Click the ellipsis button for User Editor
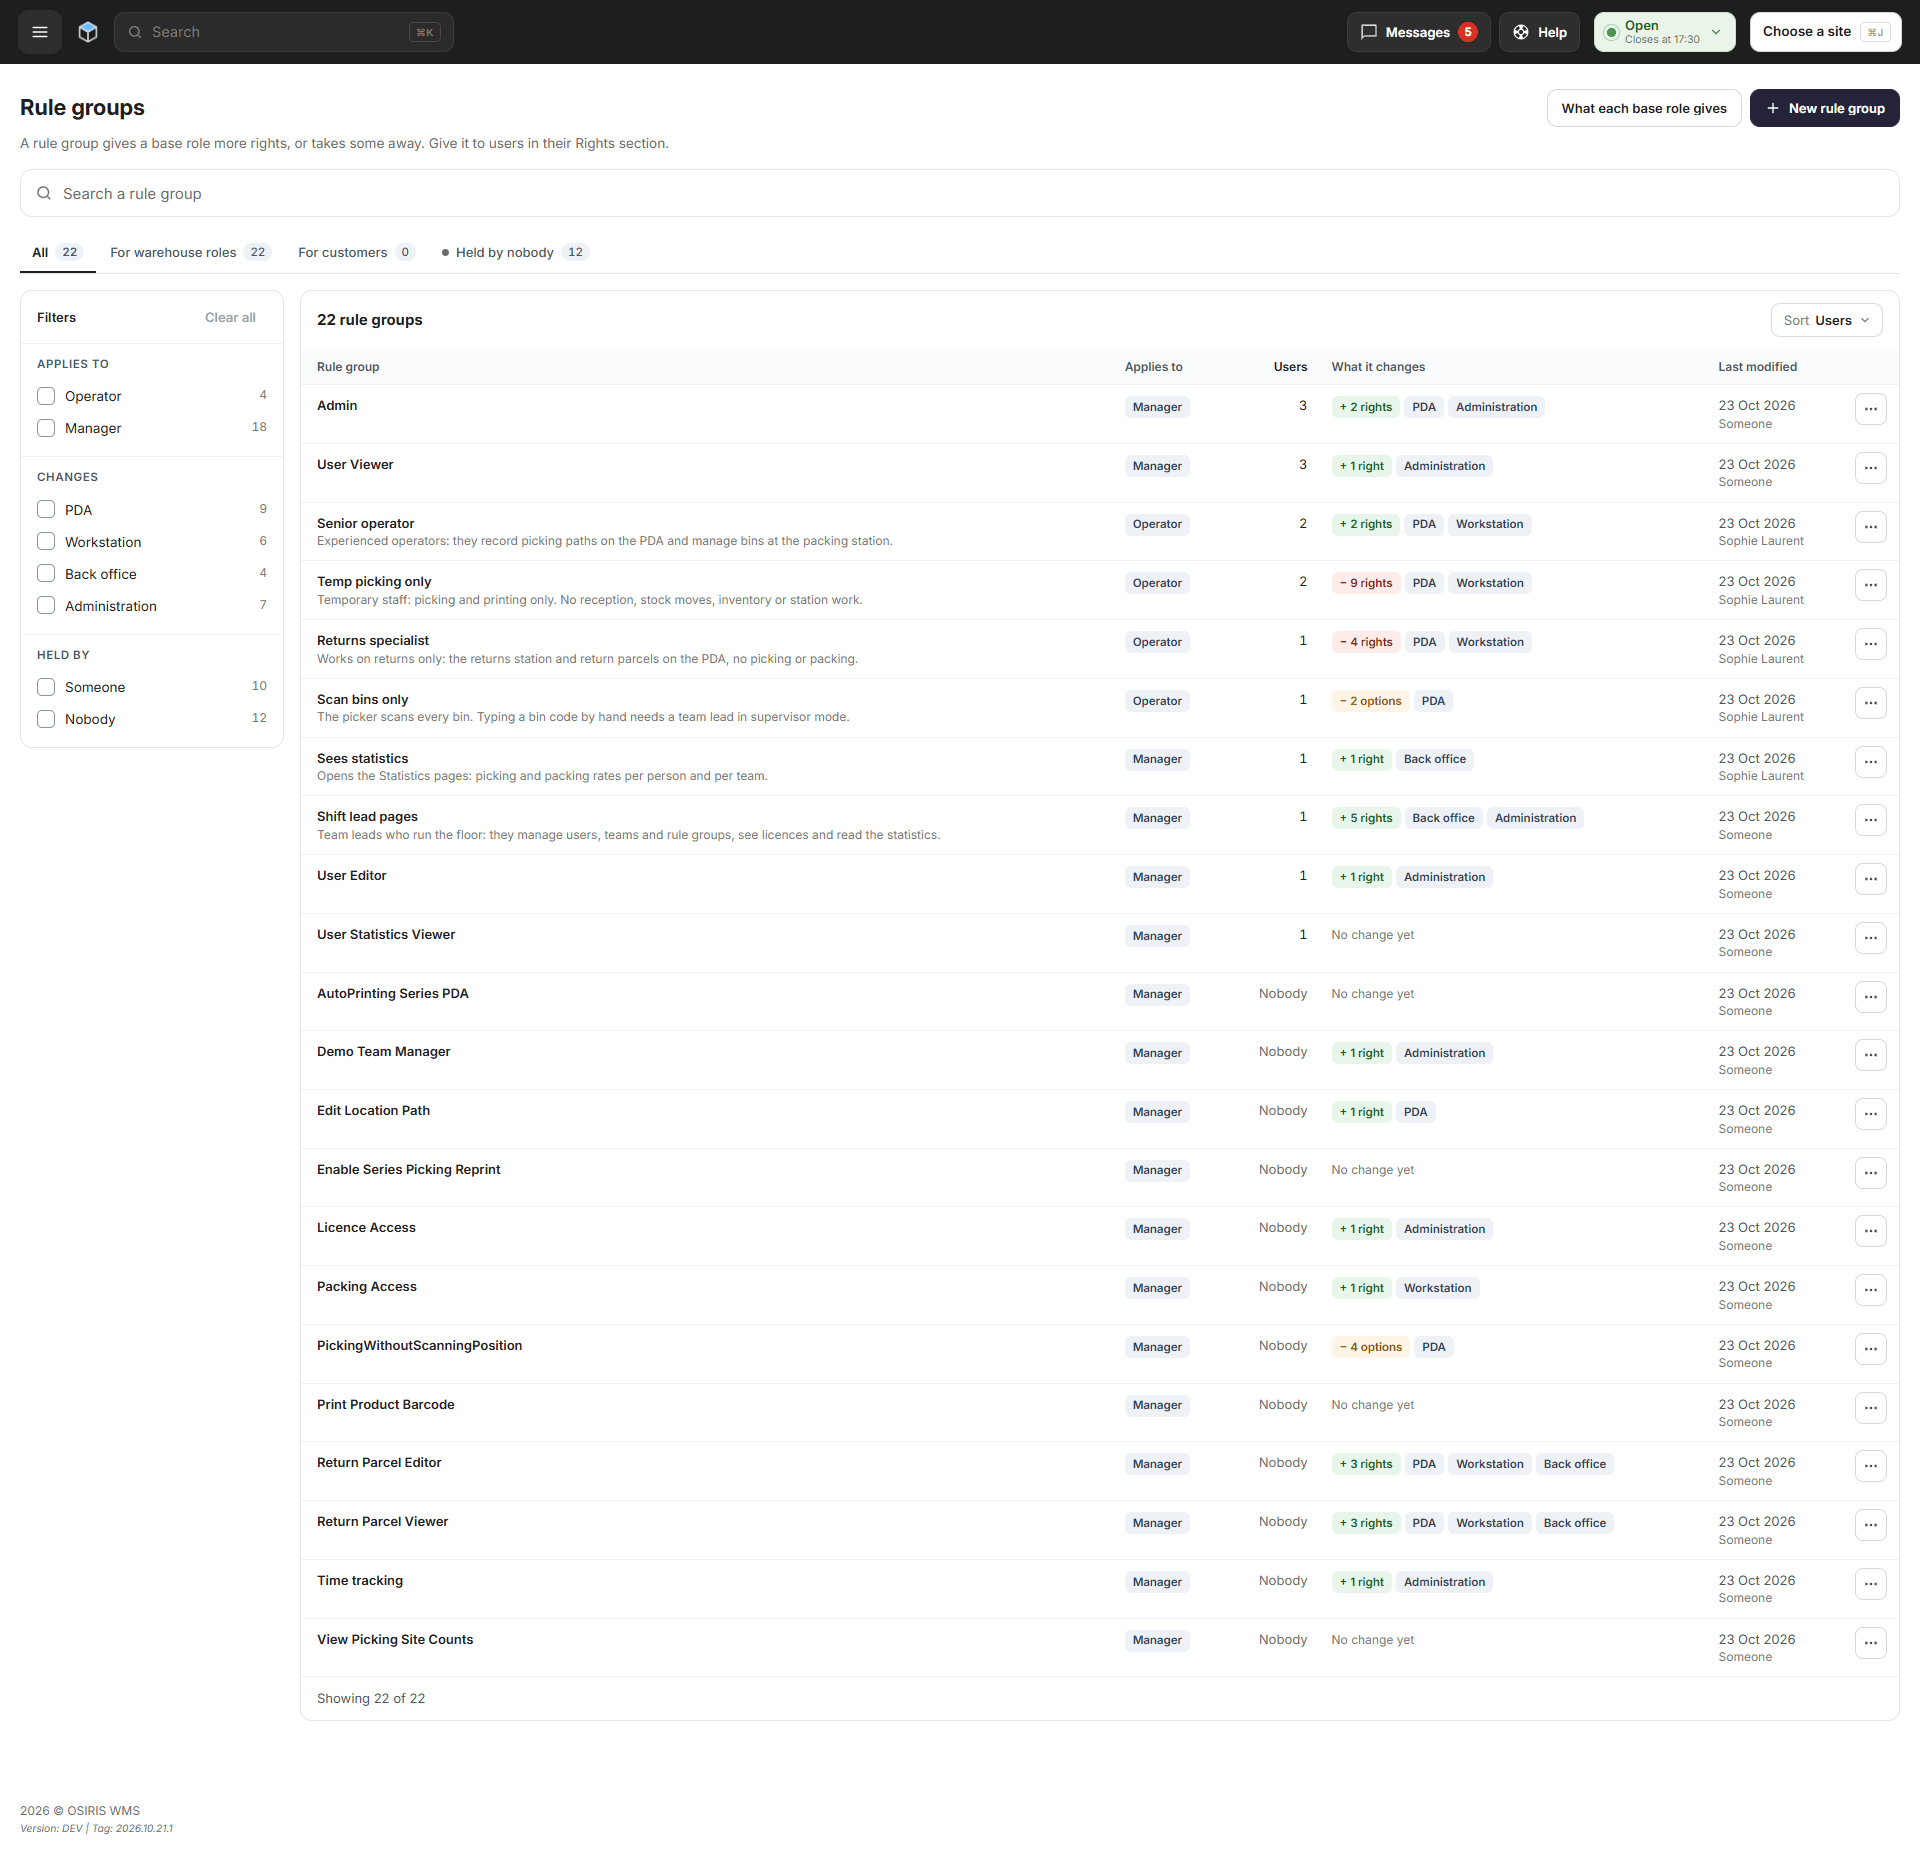1920x1862 pixels. tap(1870, 879)
